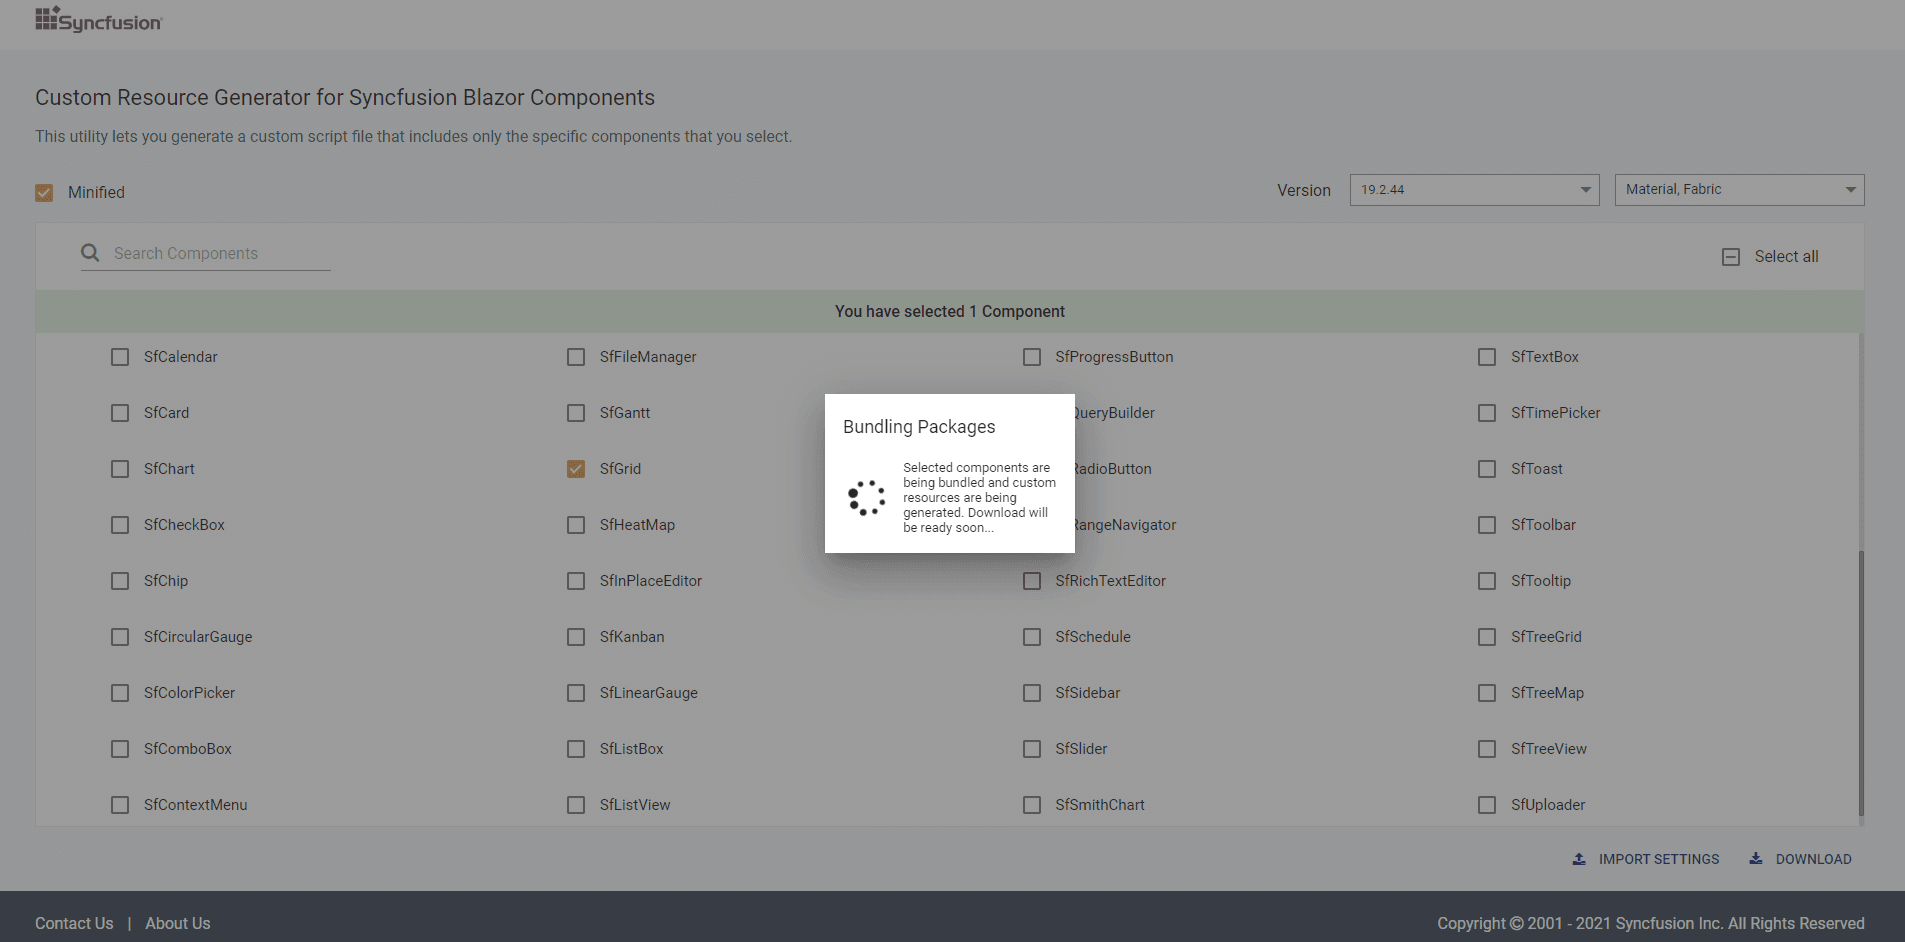Click the SfTooltip label

tap(1541, 581)
